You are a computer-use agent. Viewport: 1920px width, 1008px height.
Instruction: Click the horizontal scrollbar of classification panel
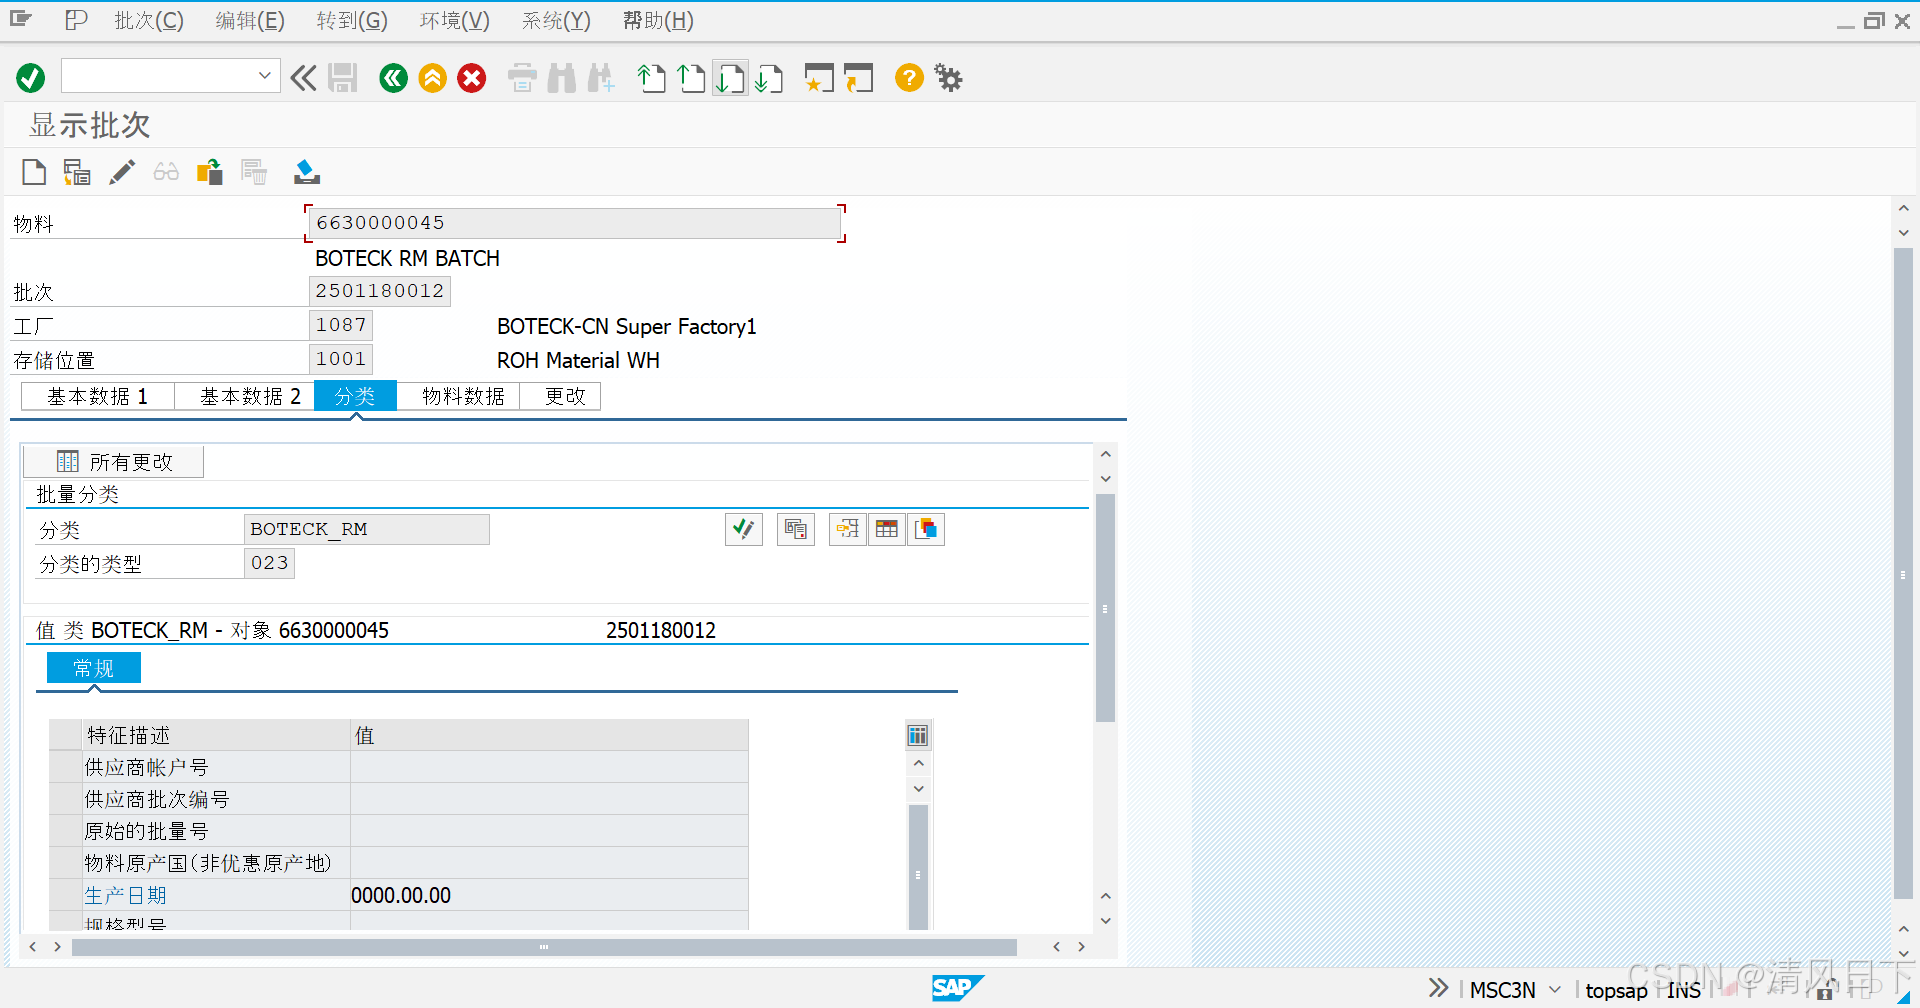click(544, 947)
